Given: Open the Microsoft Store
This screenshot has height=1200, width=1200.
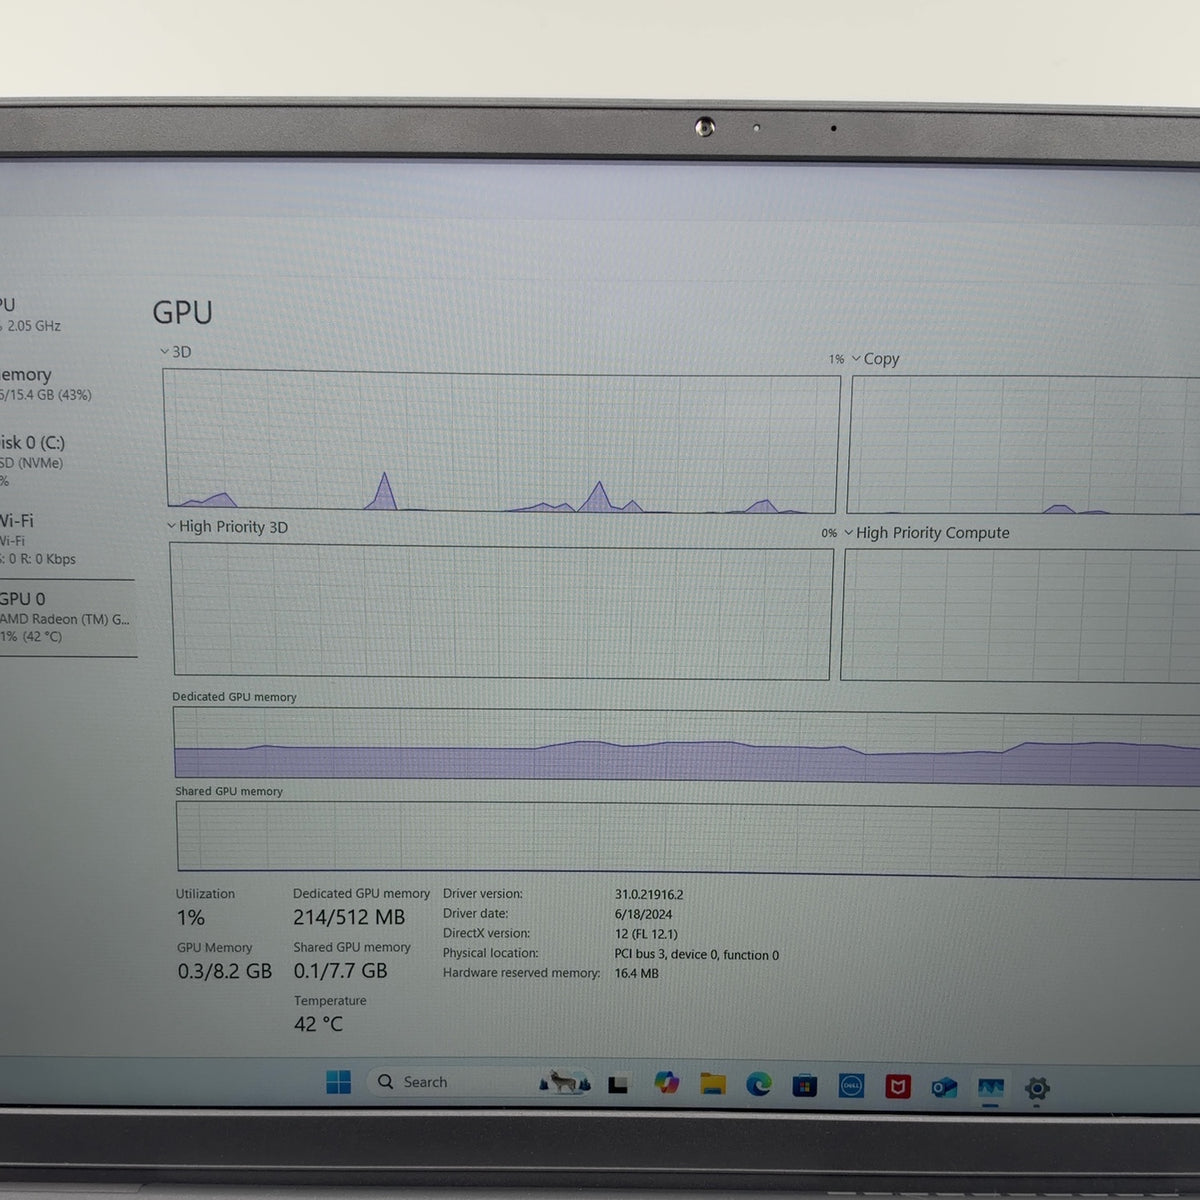Looking at the screenshot, I should pyautogui.click(x=805, y=1086).
